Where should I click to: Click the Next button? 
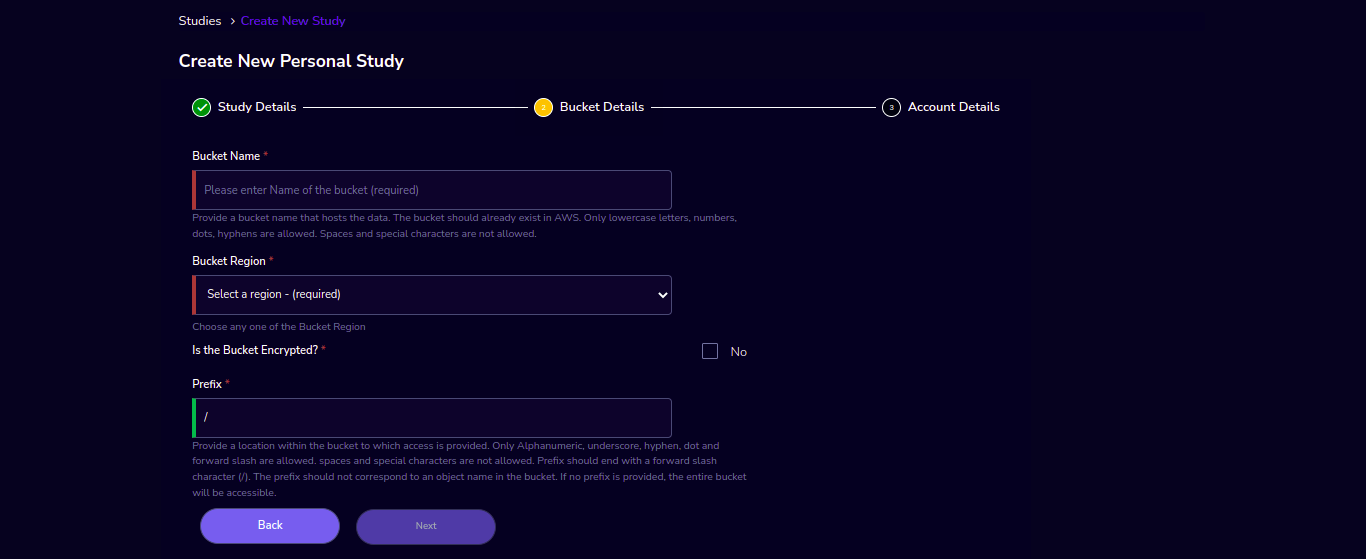pos(426,527)
